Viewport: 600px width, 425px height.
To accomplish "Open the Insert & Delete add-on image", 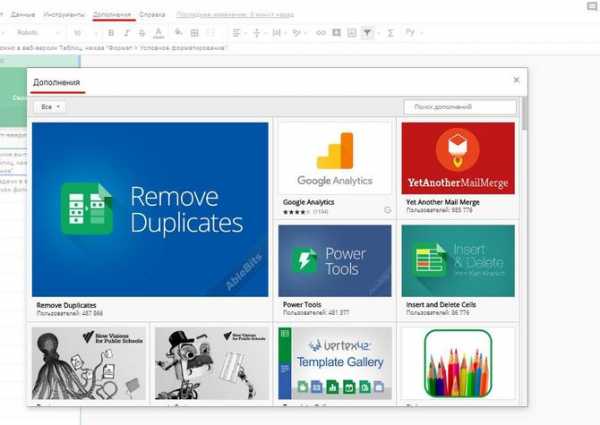I will (458, 261).
